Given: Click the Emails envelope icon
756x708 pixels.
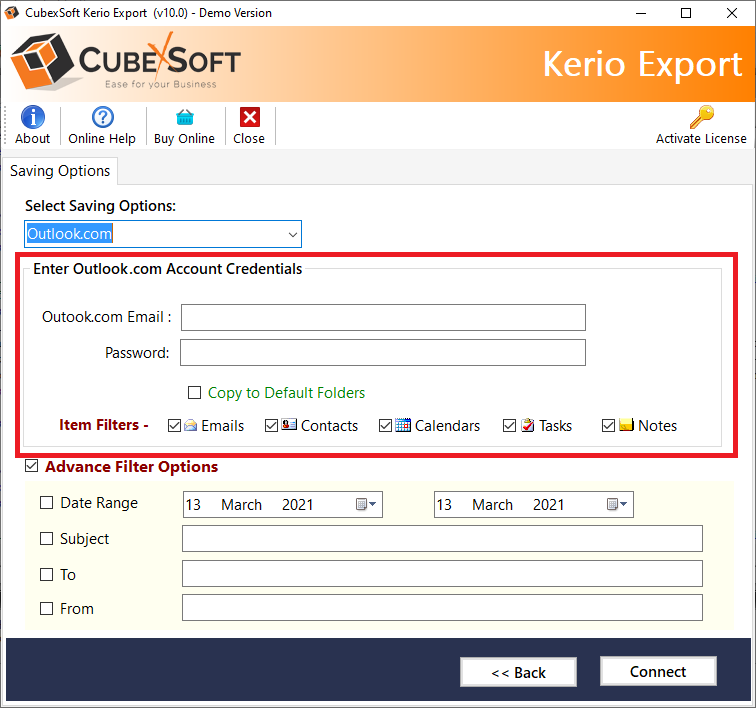Looking at the screenshot, I should [x=190, y=425].
